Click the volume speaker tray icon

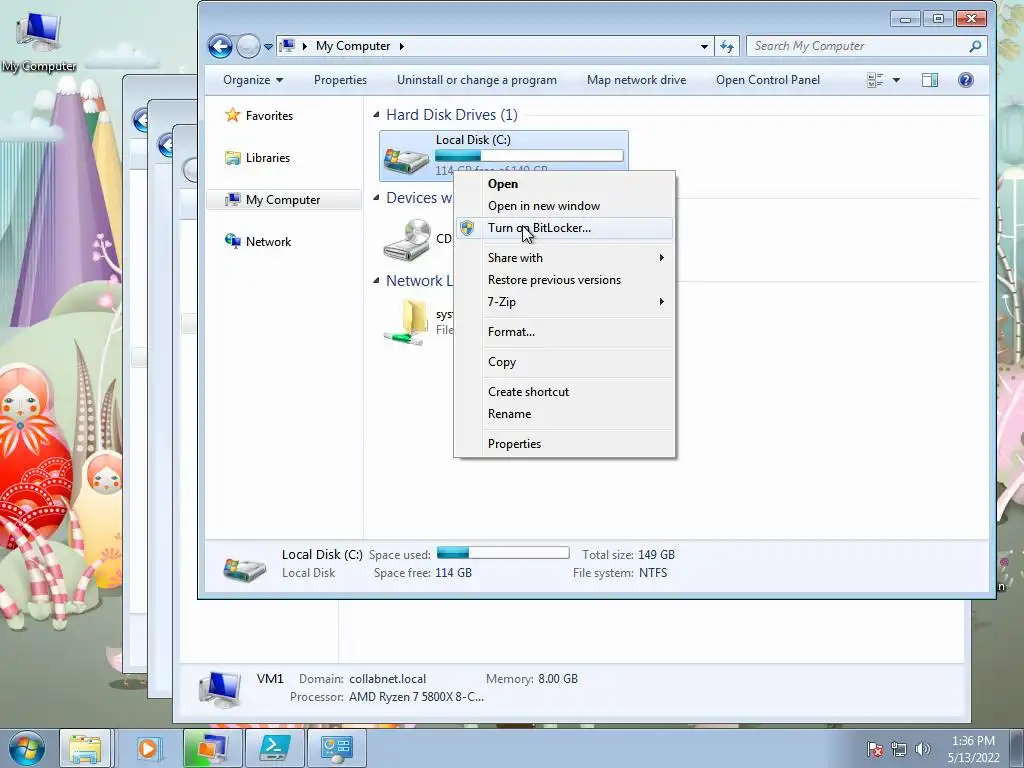tap(922, 749)
